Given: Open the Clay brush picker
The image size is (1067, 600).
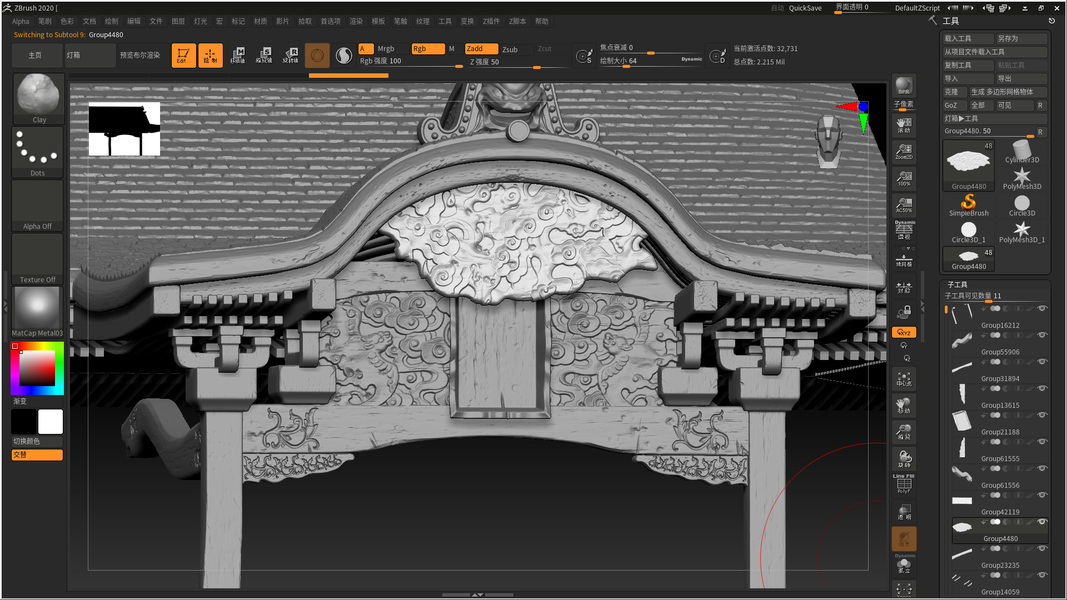Looking at the screenshot, I should click(38, 99).
